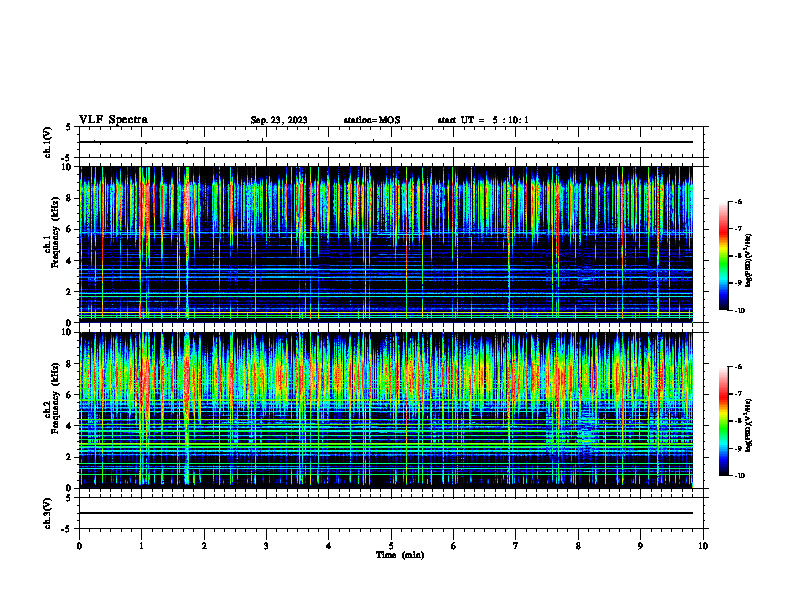Screen dimensions: 792x612
Task: Click the ch.1 voltage waveform trace
Action: point(386,142)
